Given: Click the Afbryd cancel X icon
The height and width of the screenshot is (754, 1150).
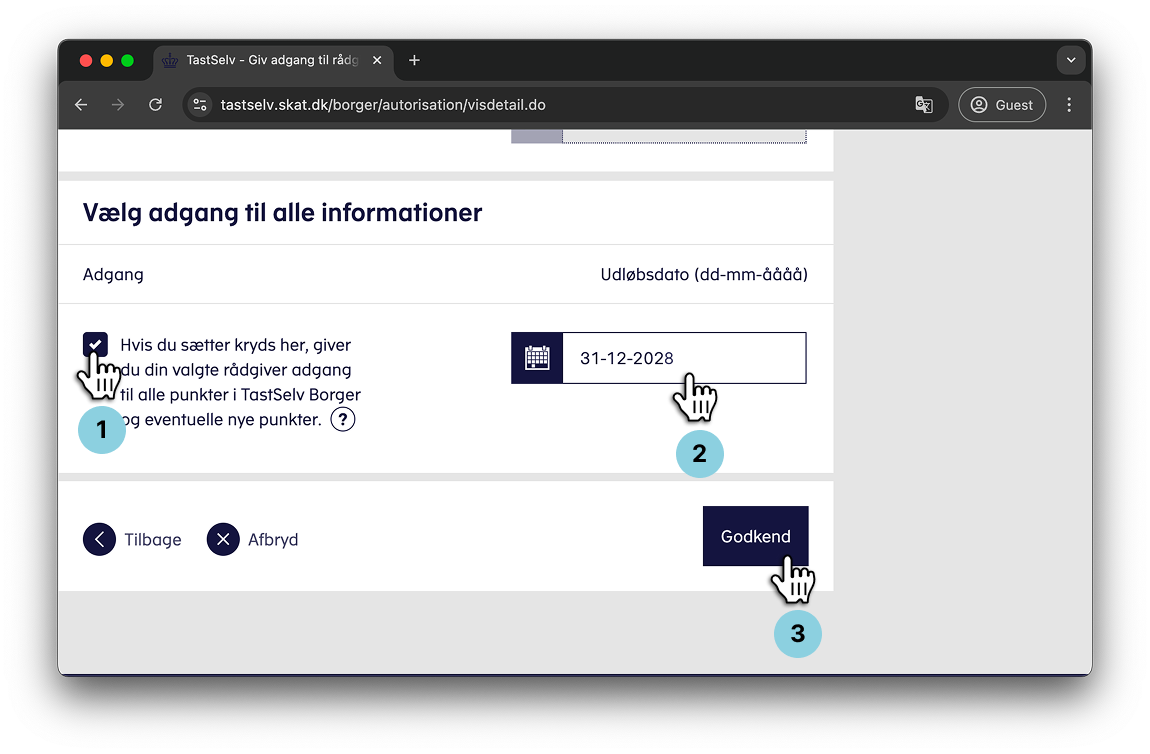Looking at the screenshot, I should click(223, 540).
